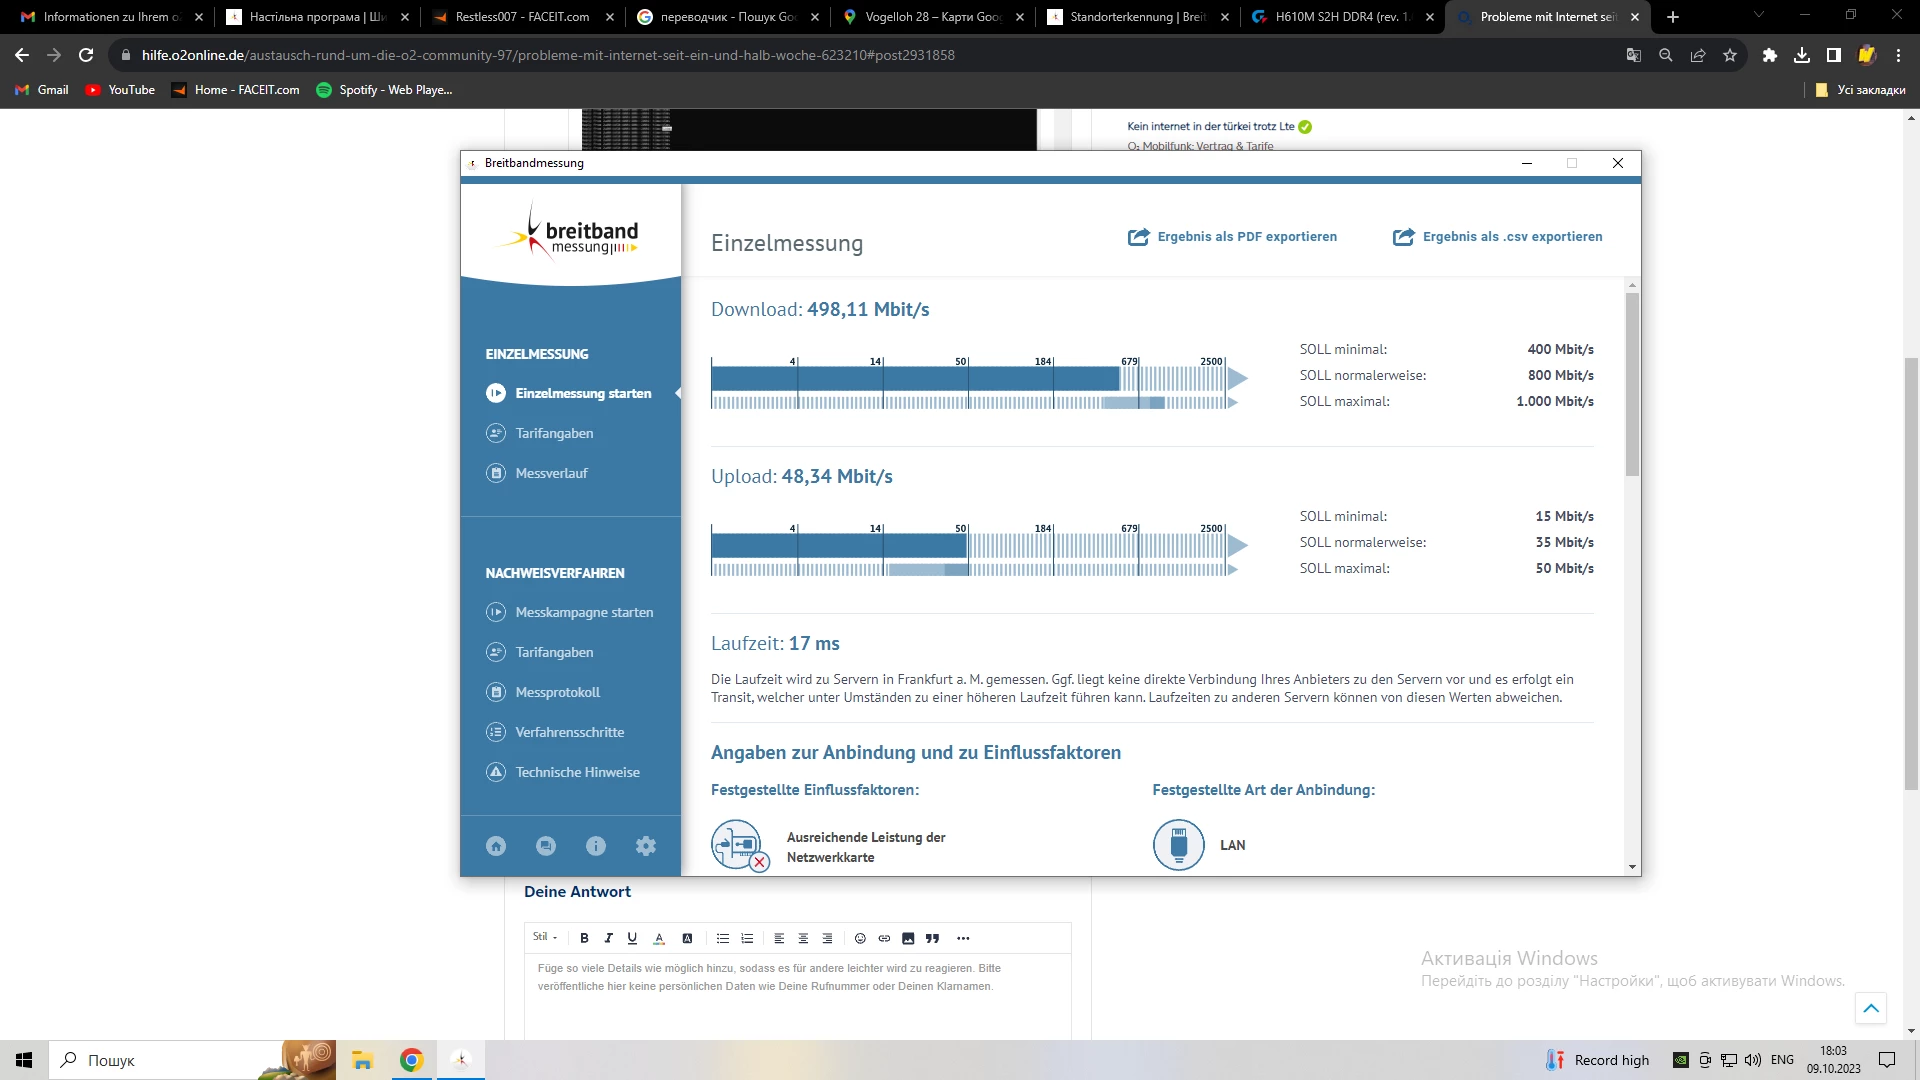Toggle bold formatting in reply editor

click(x=584, y=938)
